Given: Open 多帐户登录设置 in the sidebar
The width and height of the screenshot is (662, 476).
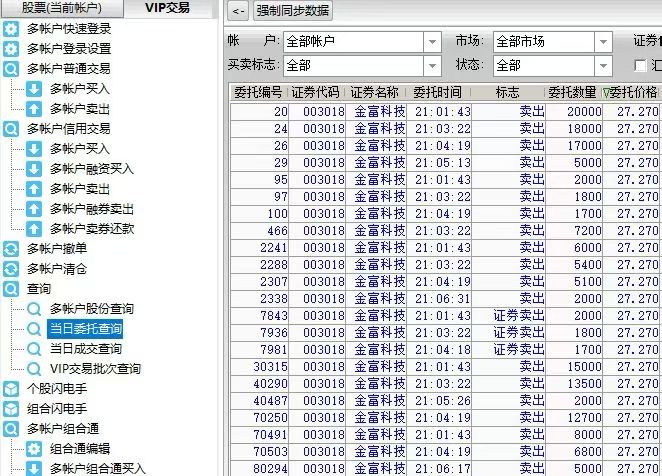Looking at the screenshot, I should pyautogui.click(x=69, y=49).
